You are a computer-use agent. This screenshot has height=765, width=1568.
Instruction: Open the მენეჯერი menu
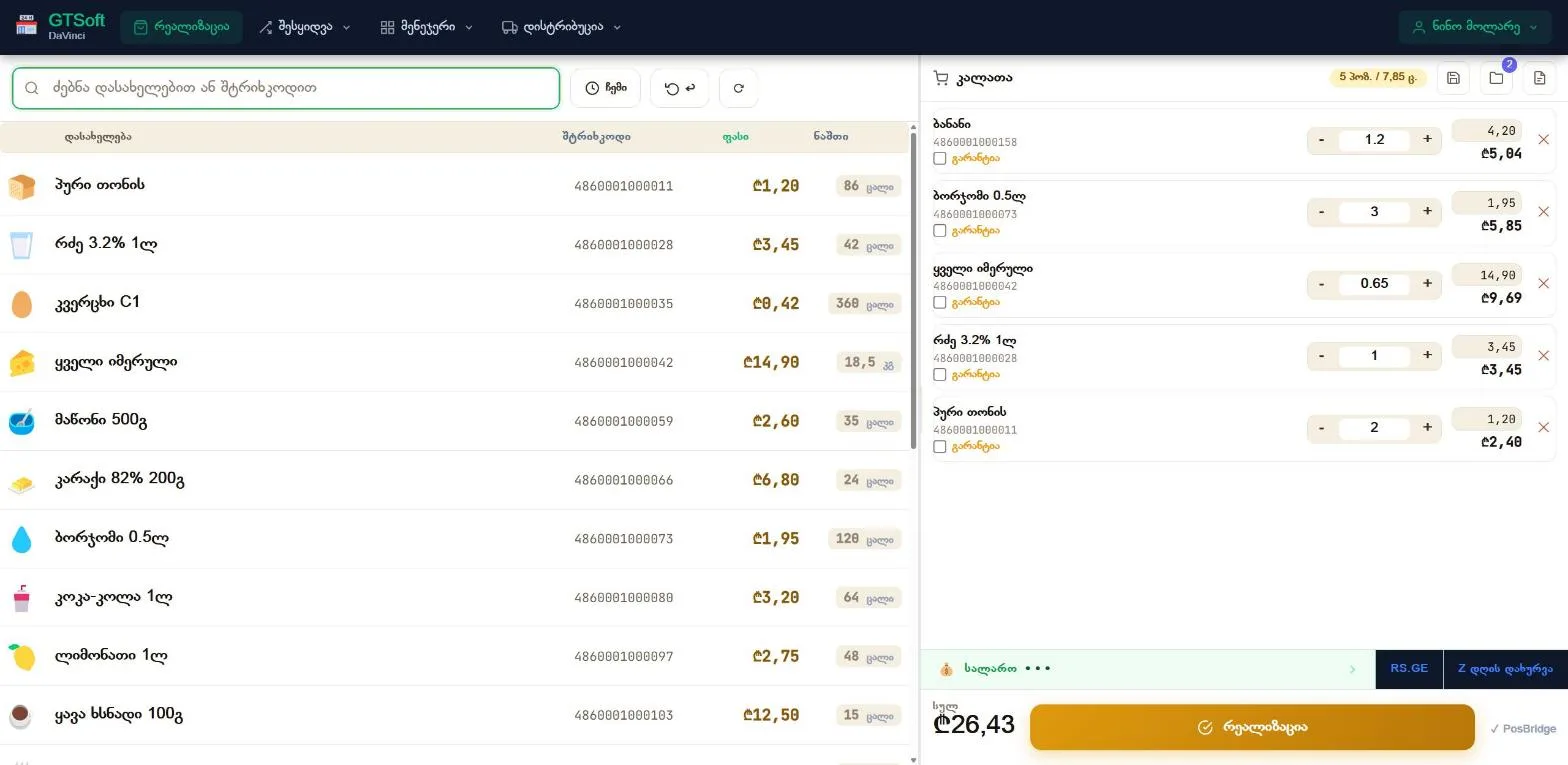coord(427,27)
